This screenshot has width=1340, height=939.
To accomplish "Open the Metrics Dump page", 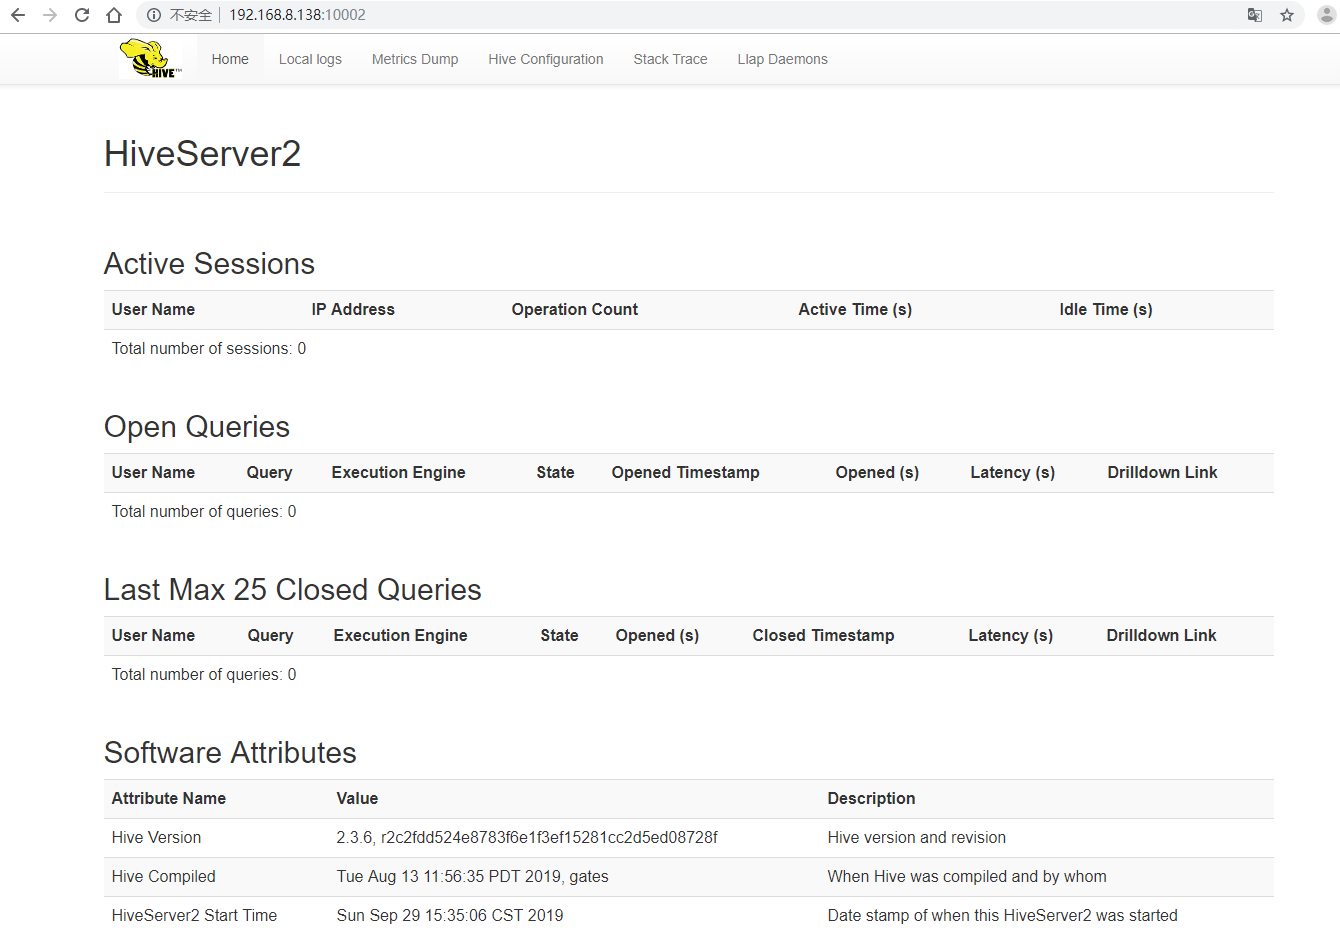I will point(415,59).
